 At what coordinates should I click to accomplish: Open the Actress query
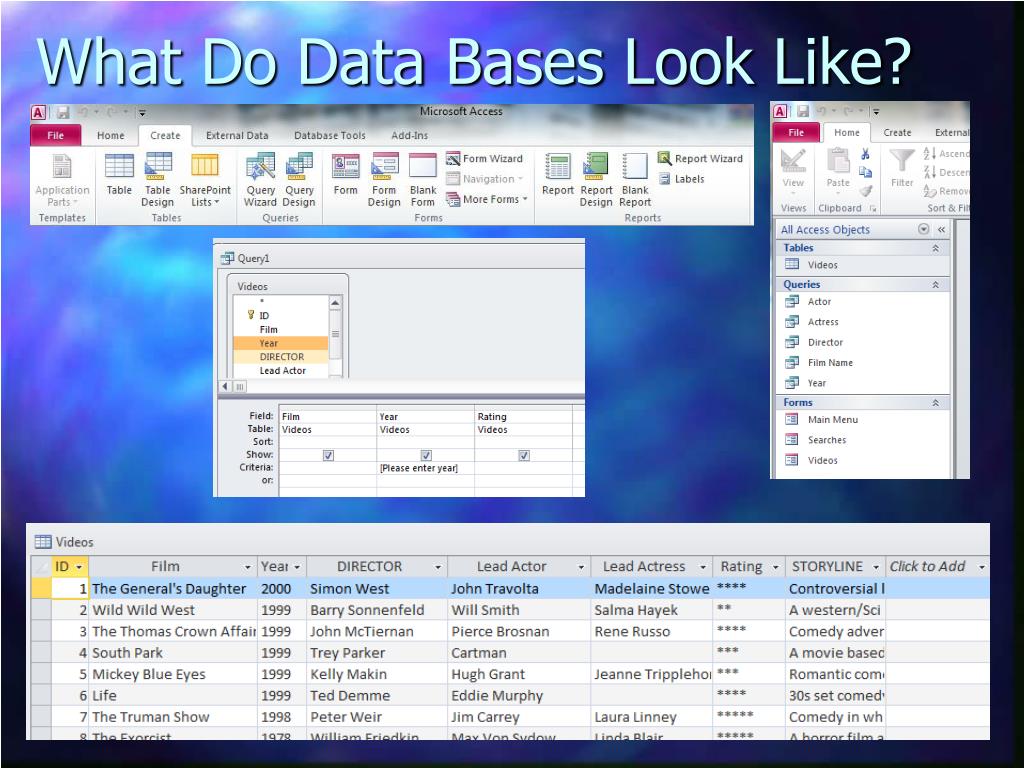tap(863, 322)
